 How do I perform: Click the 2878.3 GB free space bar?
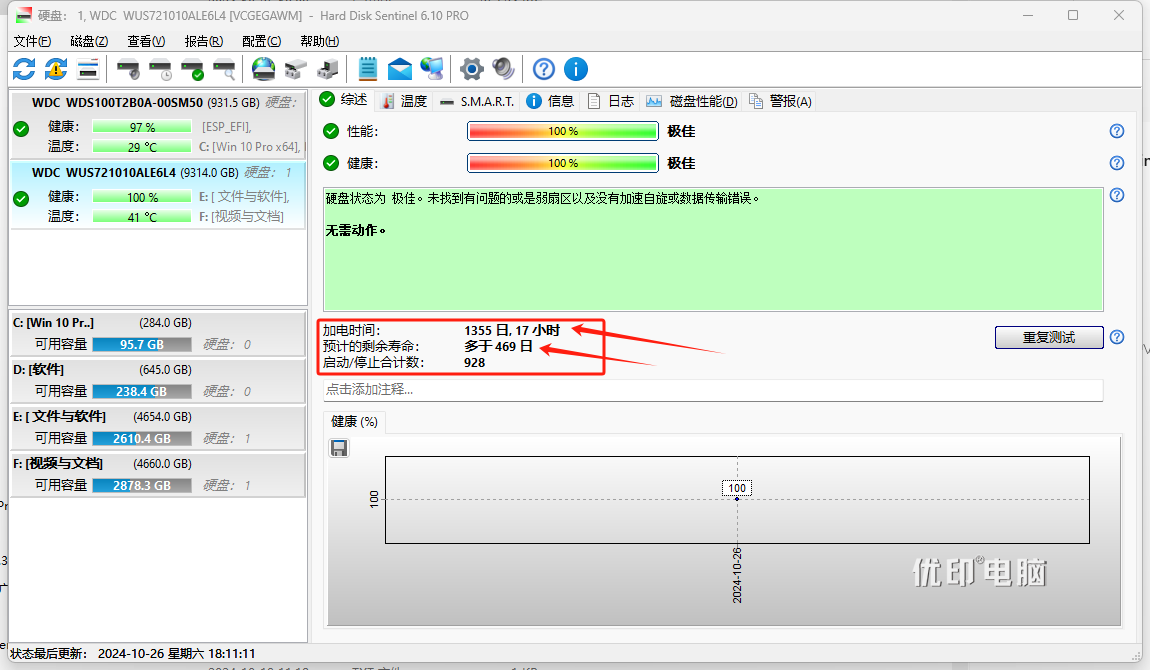pyautogui.click(x=142, y=485)
